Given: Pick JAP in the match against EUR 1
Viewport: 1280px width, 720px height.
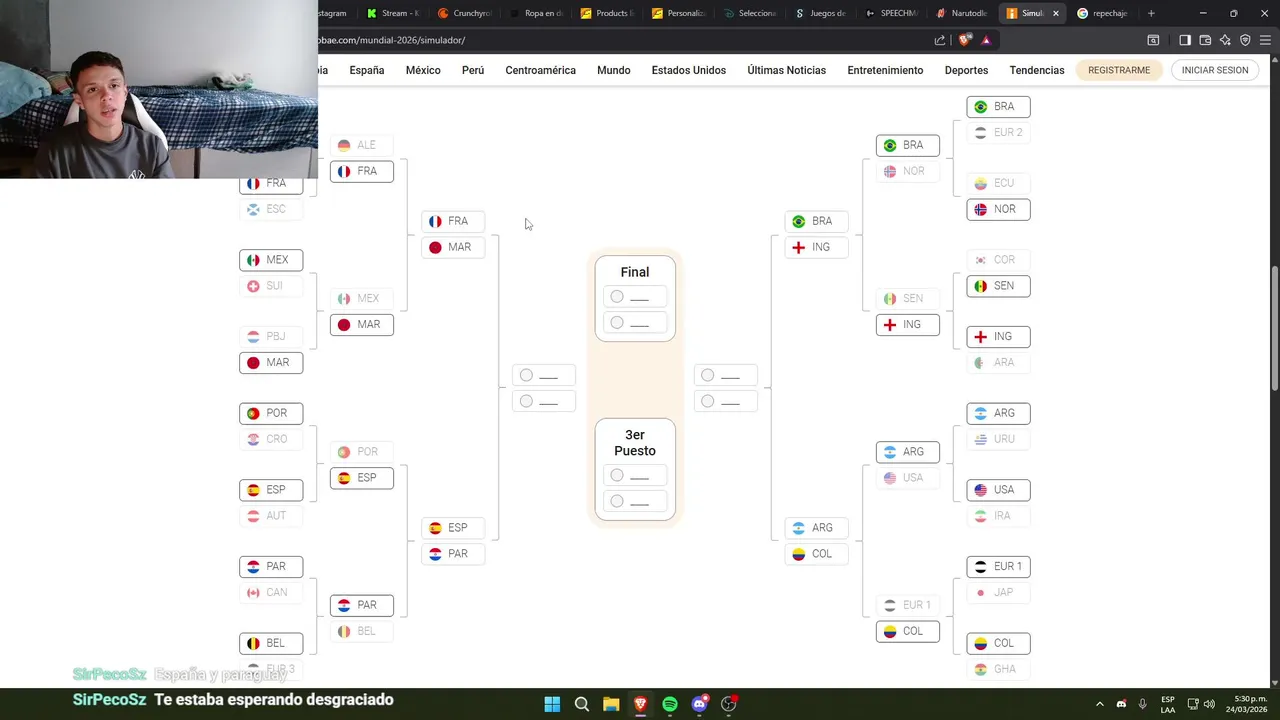Looking at the screenshot, I should pyautogui.click(x=998, y=593).
